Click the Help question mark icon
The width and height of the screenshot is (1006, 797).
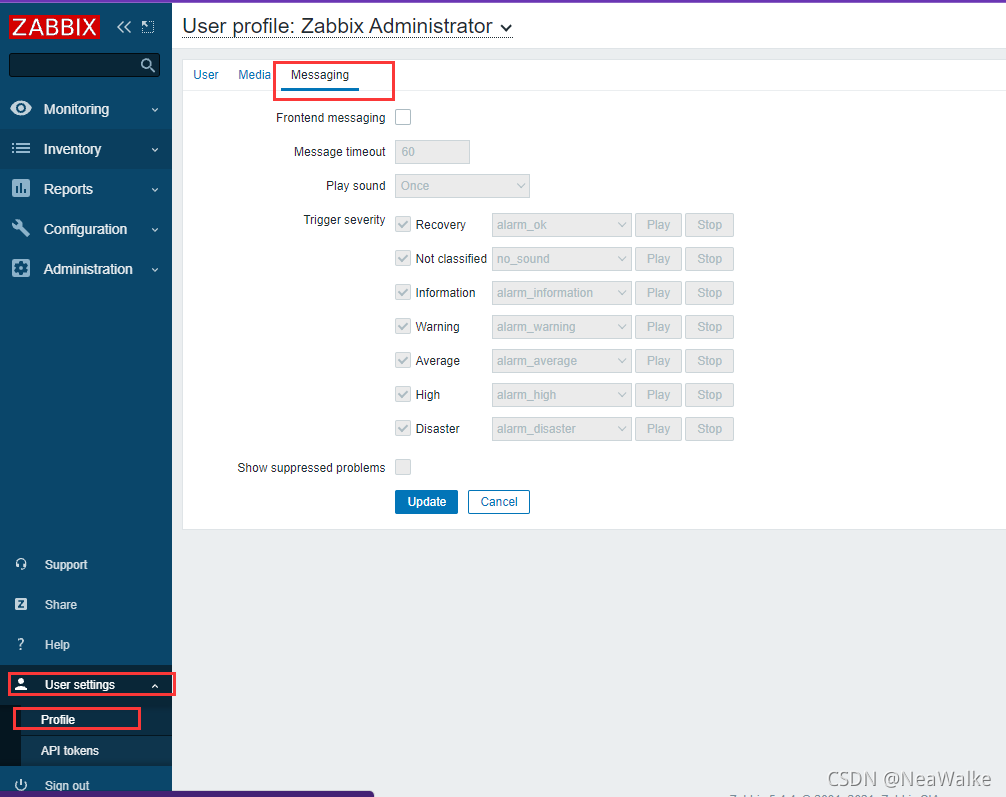tap(21, 644)
